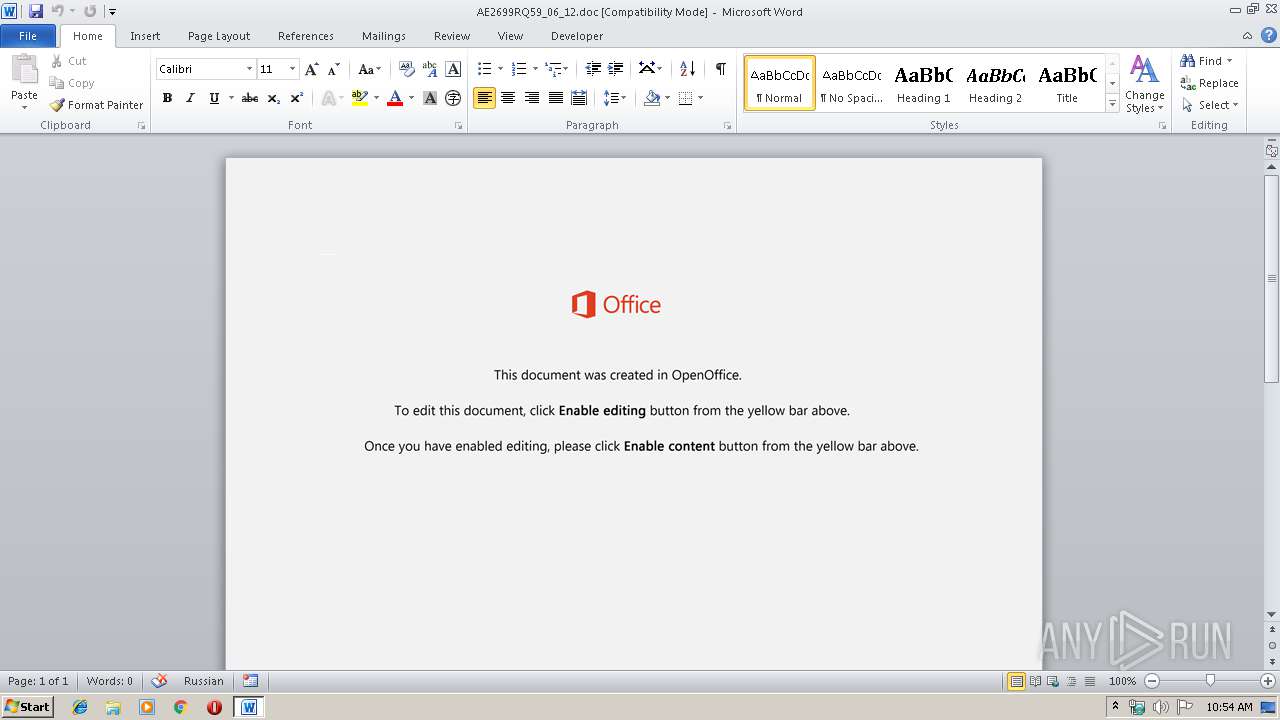The image size is (1280, 720).
Task: Click Clear Formatting icon
Action: coord(406,69)
